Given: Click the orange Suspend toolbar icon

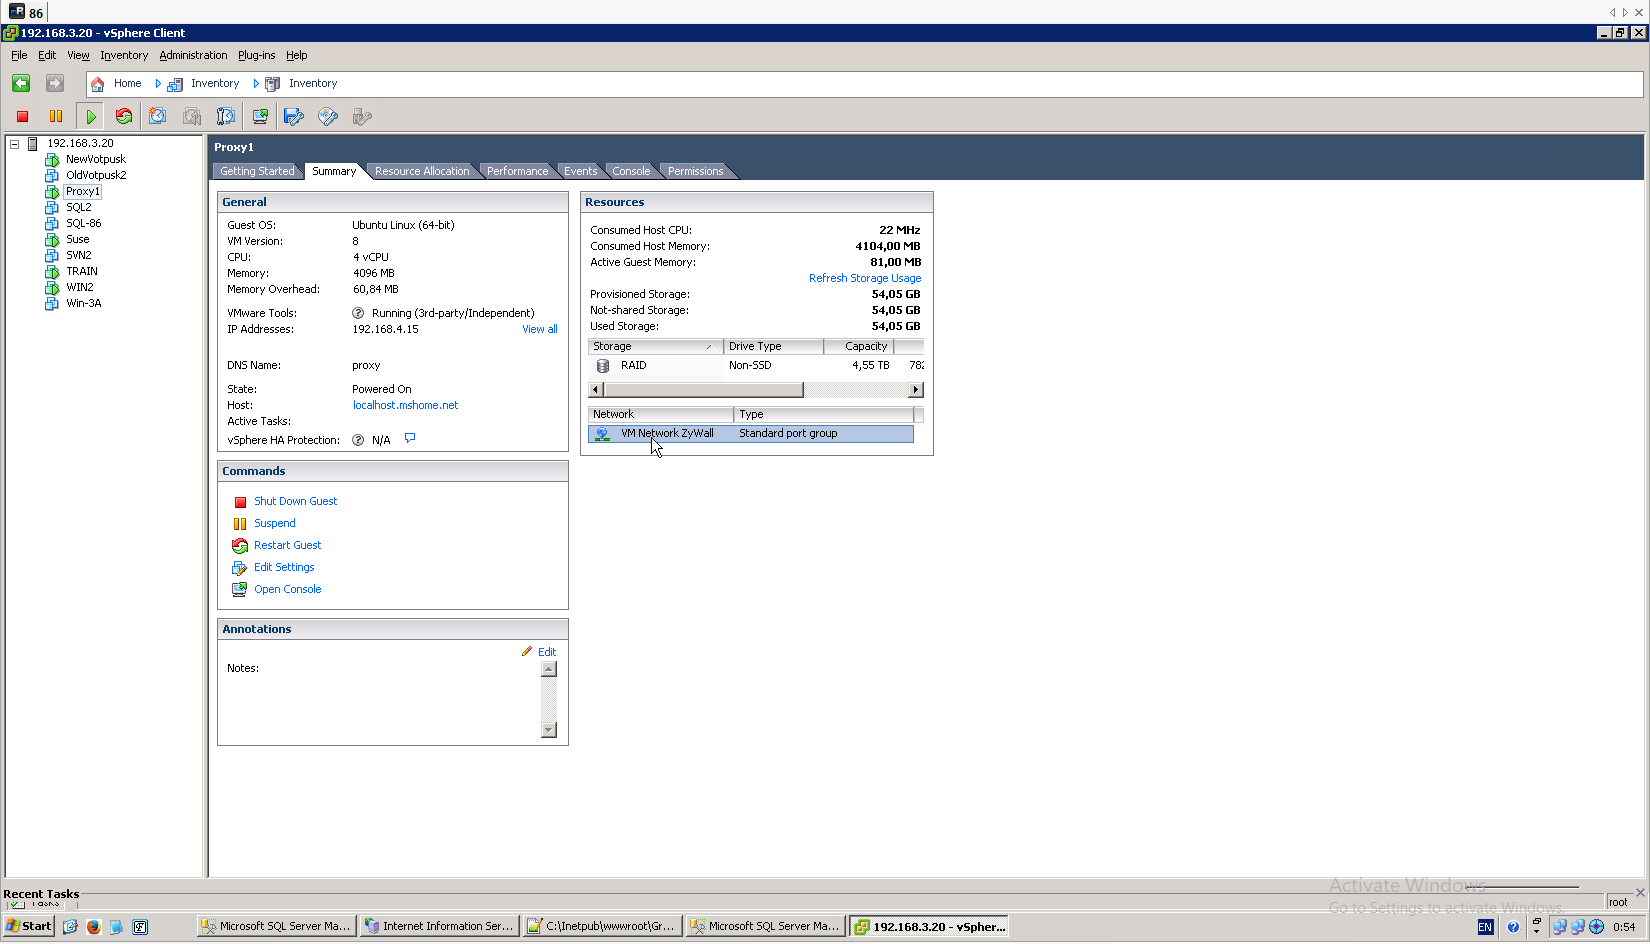Looking at the screenshot, I should click(x=56, y=117).
